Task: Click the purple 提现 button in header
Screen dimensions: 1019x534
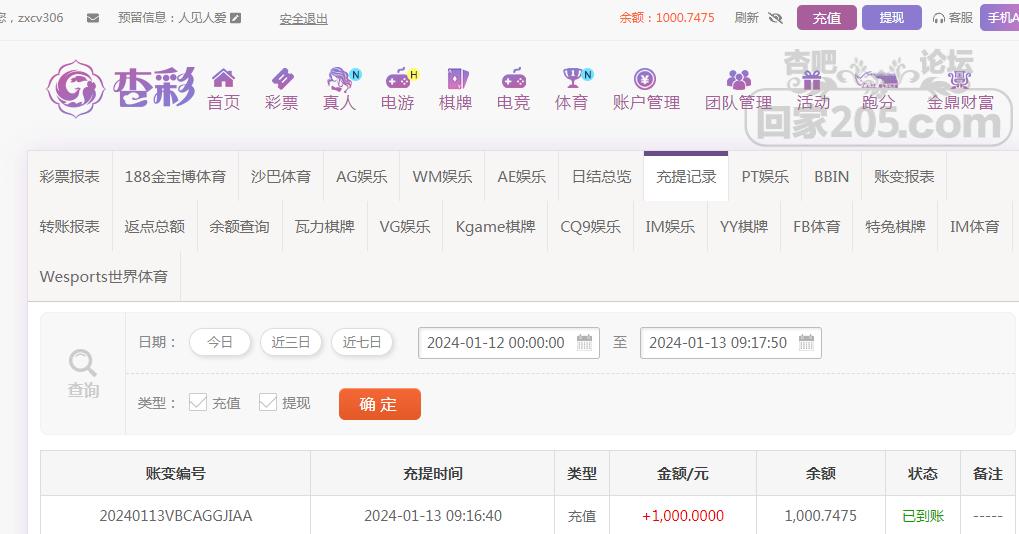Action: [891, 18]
